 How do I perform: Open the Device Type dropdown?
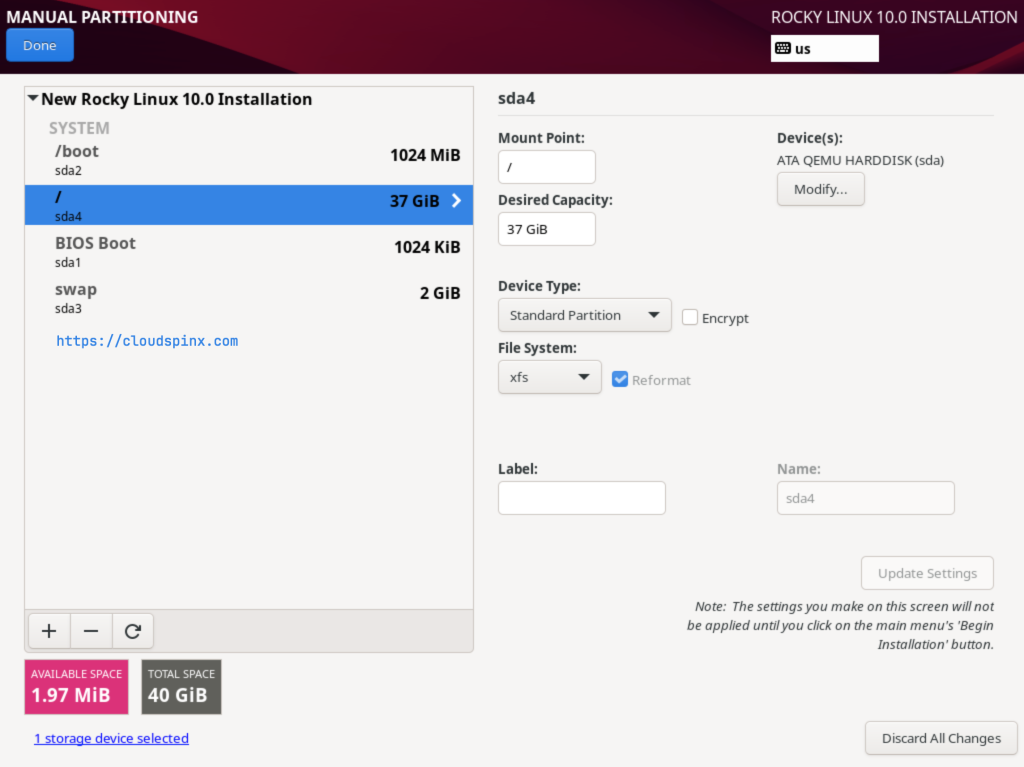(584, 315)
